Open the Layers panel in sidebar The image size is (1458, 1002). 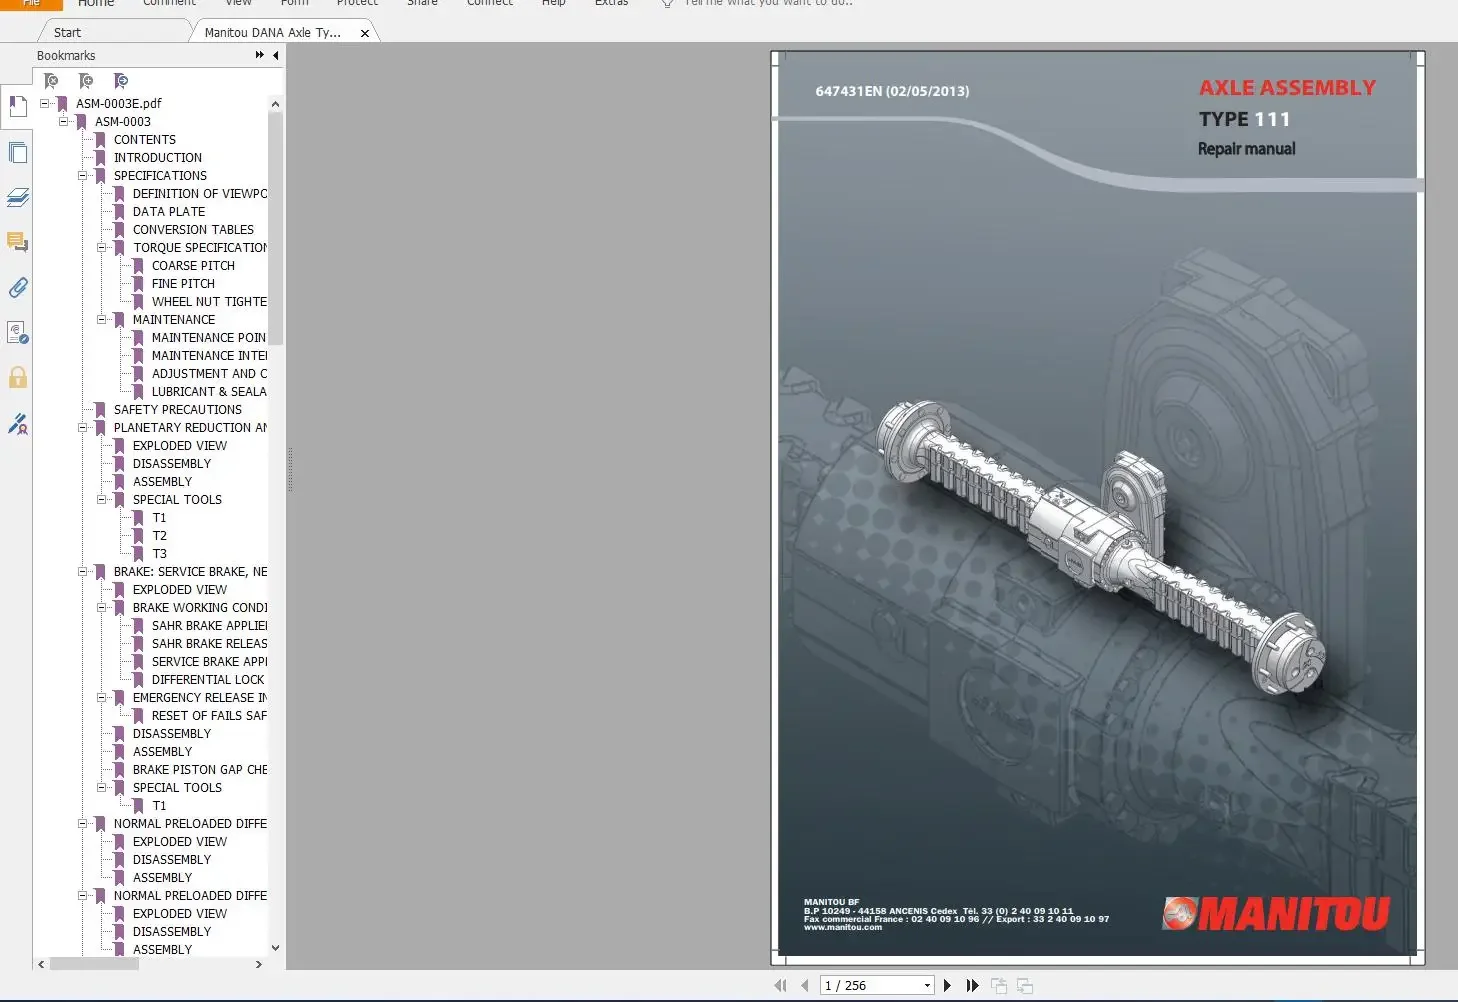tap(17, 198)
